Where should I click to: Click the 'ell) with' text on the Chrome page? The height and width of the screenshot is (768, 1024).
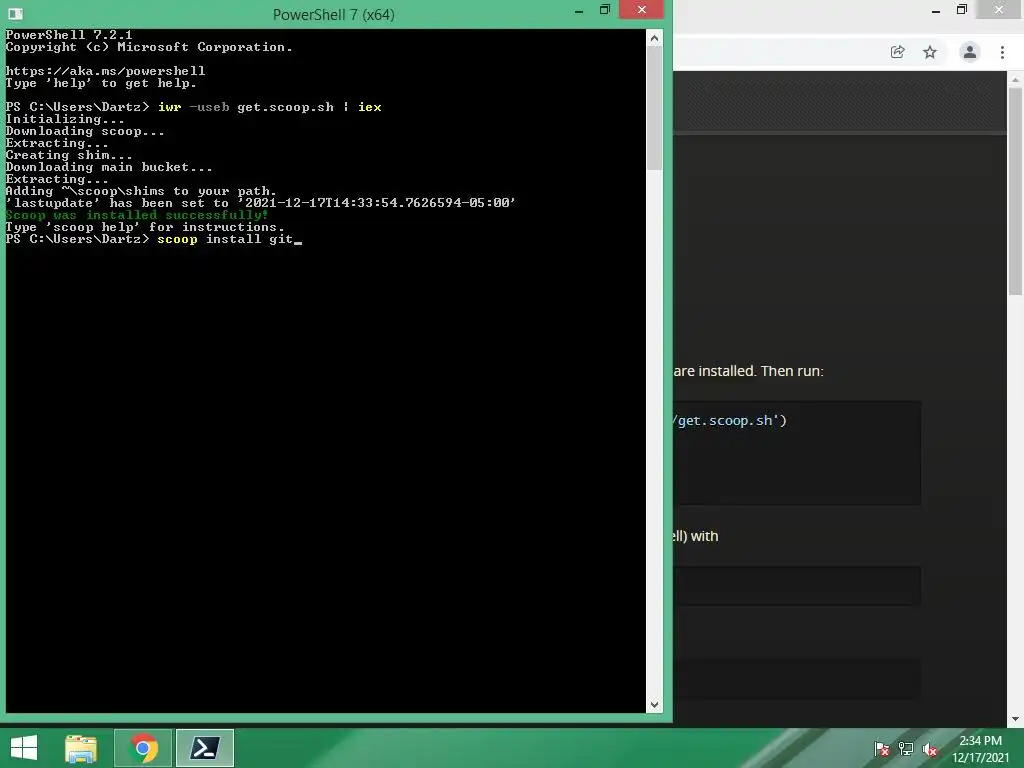[x=696, y=536]
